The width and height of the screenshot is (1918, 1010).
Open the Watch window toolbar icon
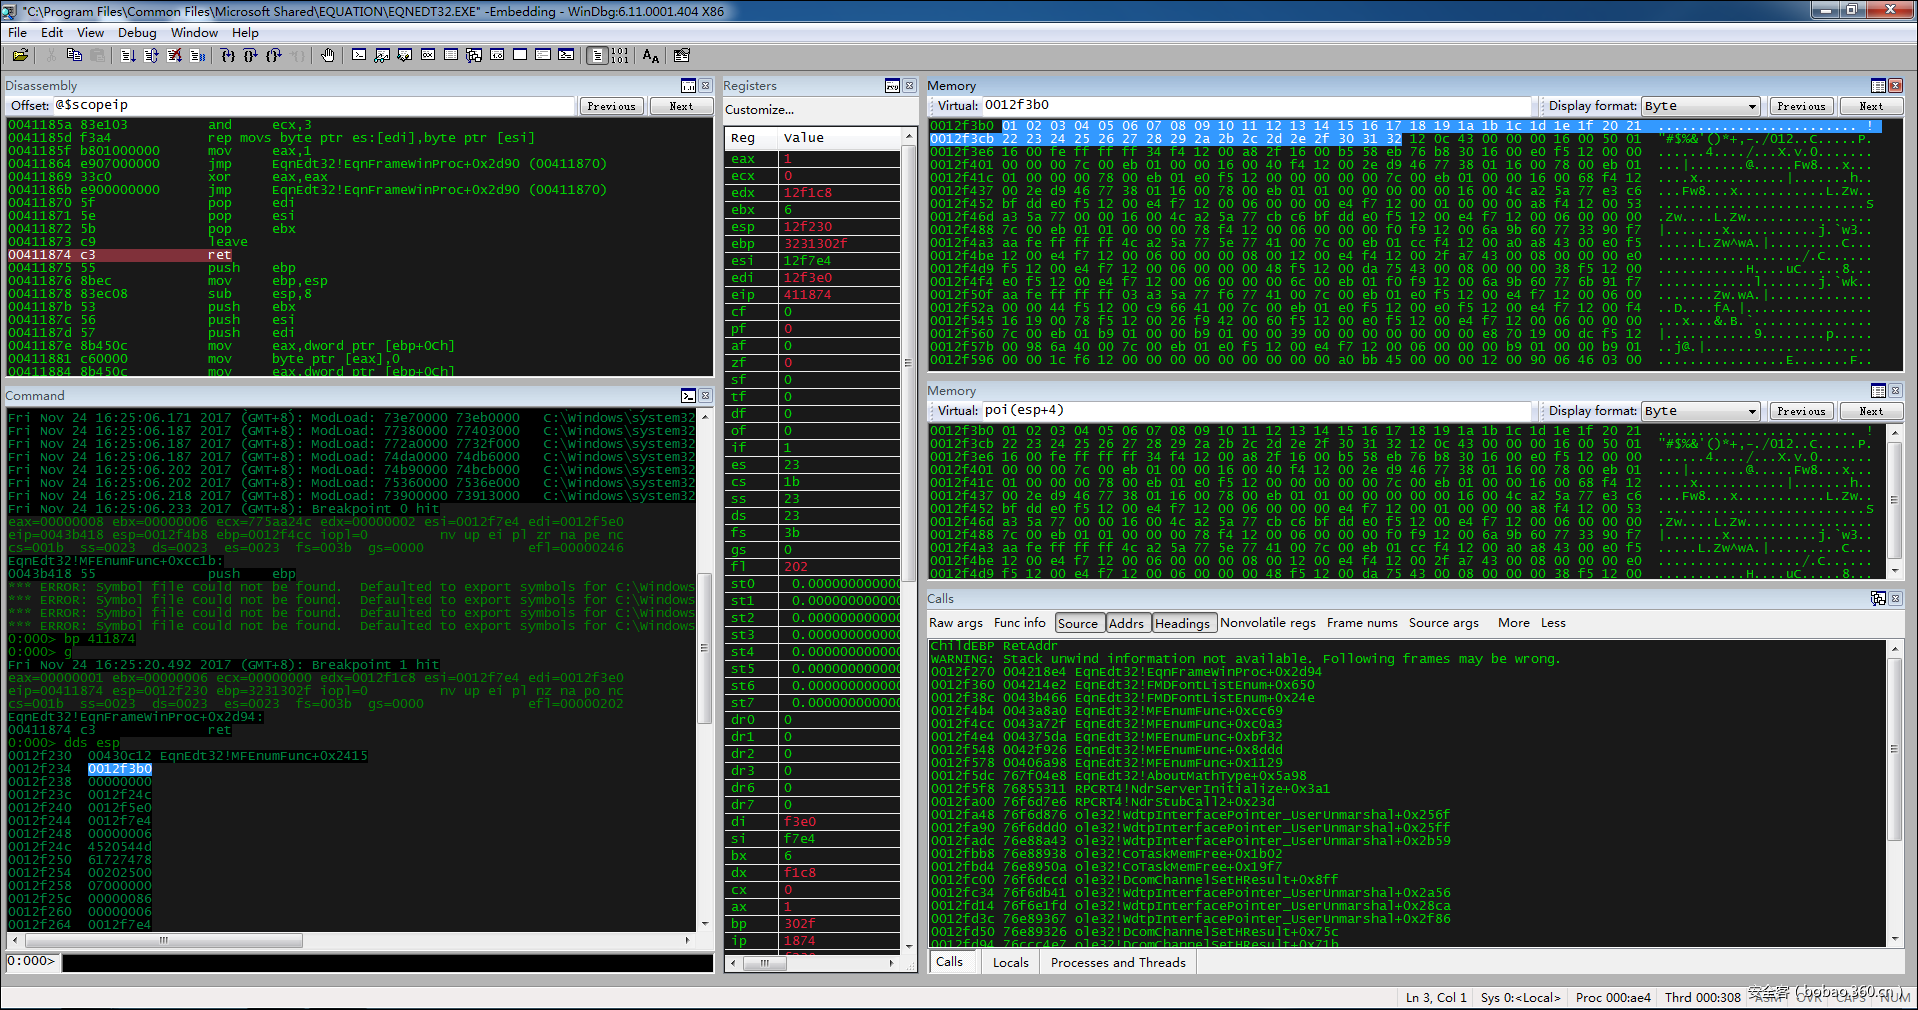(382, 56)
